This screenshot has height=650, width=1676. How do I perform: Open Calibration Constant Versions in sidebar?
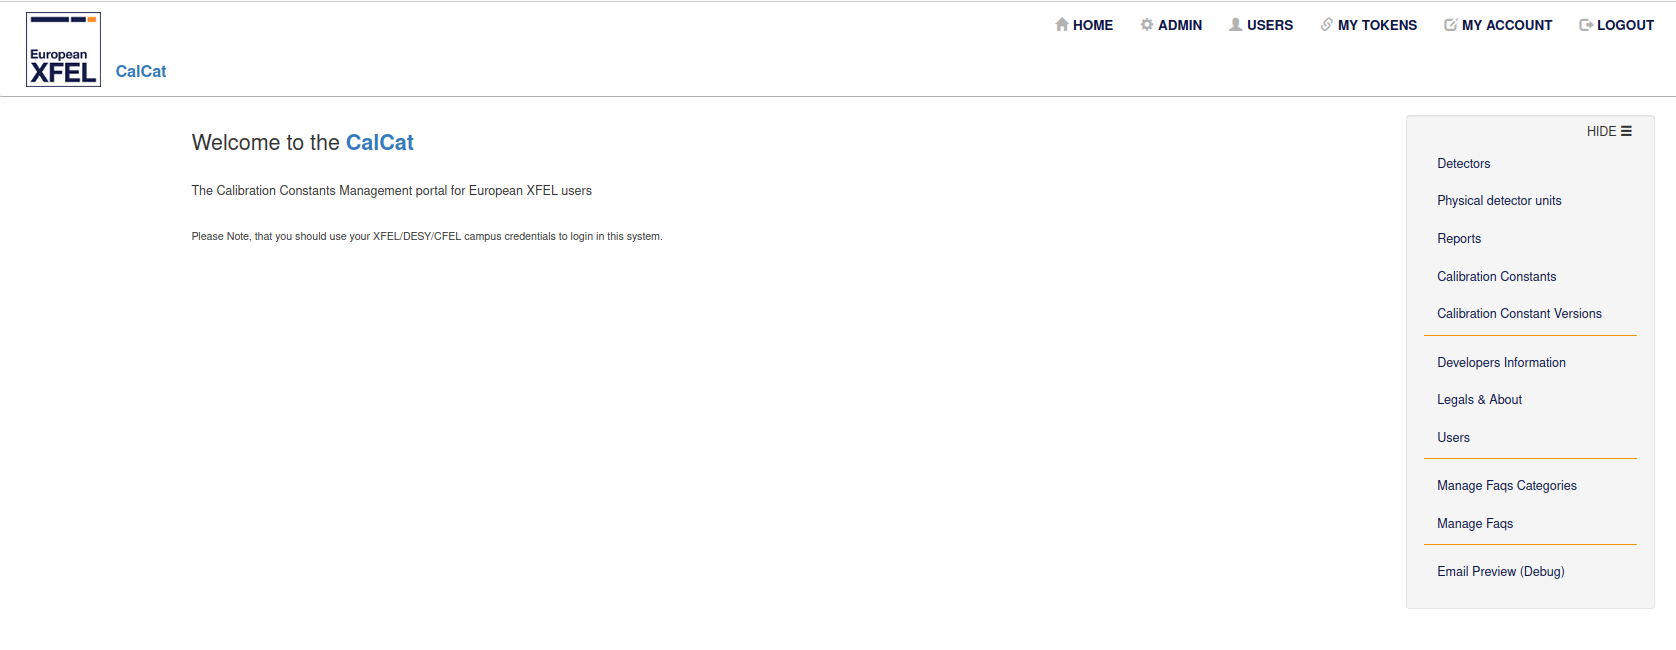(x=1519, y=313)
